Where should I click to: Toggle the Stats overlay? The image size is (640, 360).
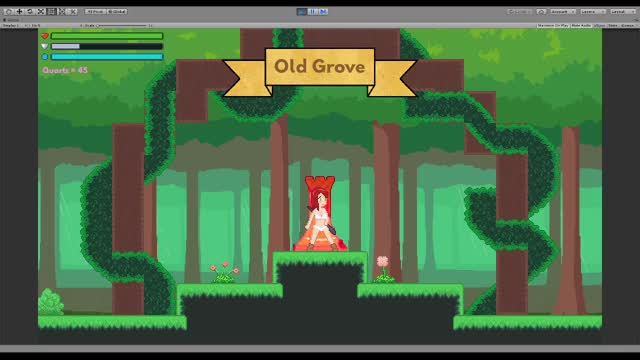pos(613,25)
